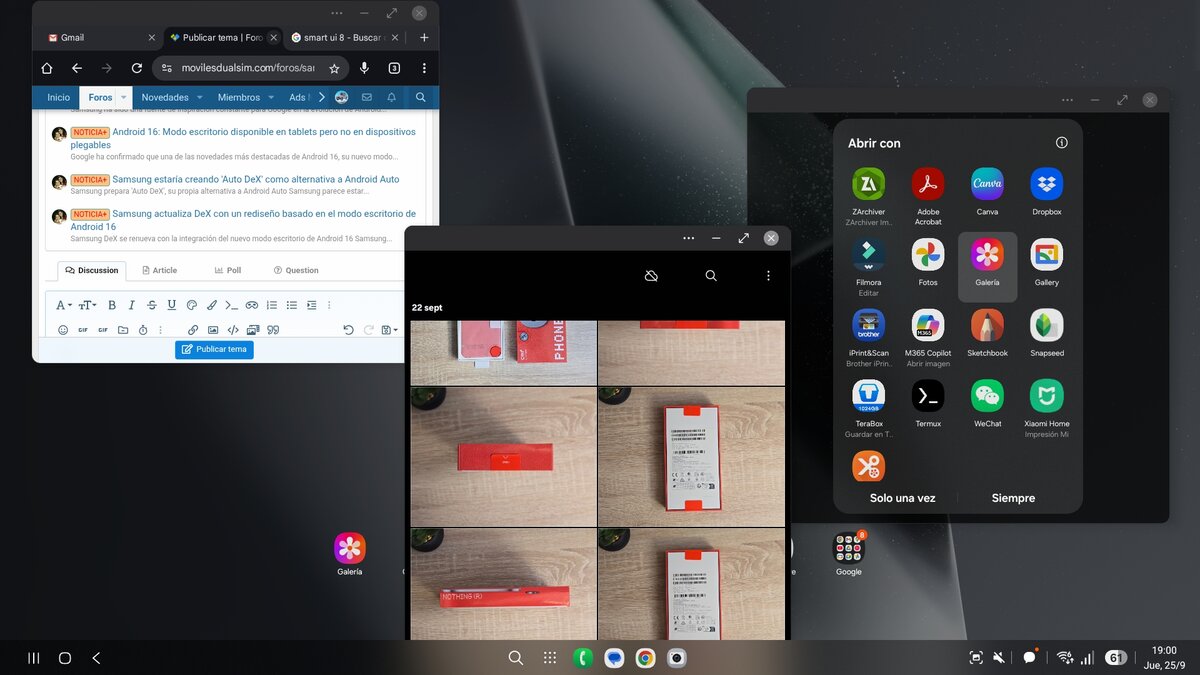Toggle strikethrough in the post editor
This screenshot has width=1200, height=675.
(152, 305)
